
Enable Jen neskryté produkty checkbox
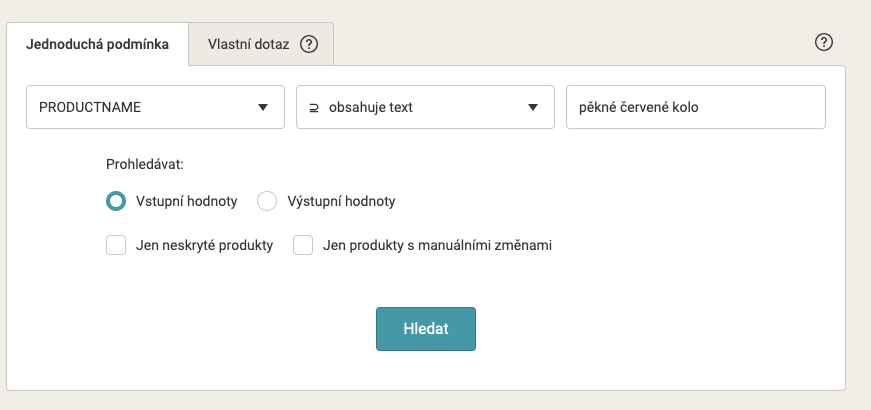(116, 245)
